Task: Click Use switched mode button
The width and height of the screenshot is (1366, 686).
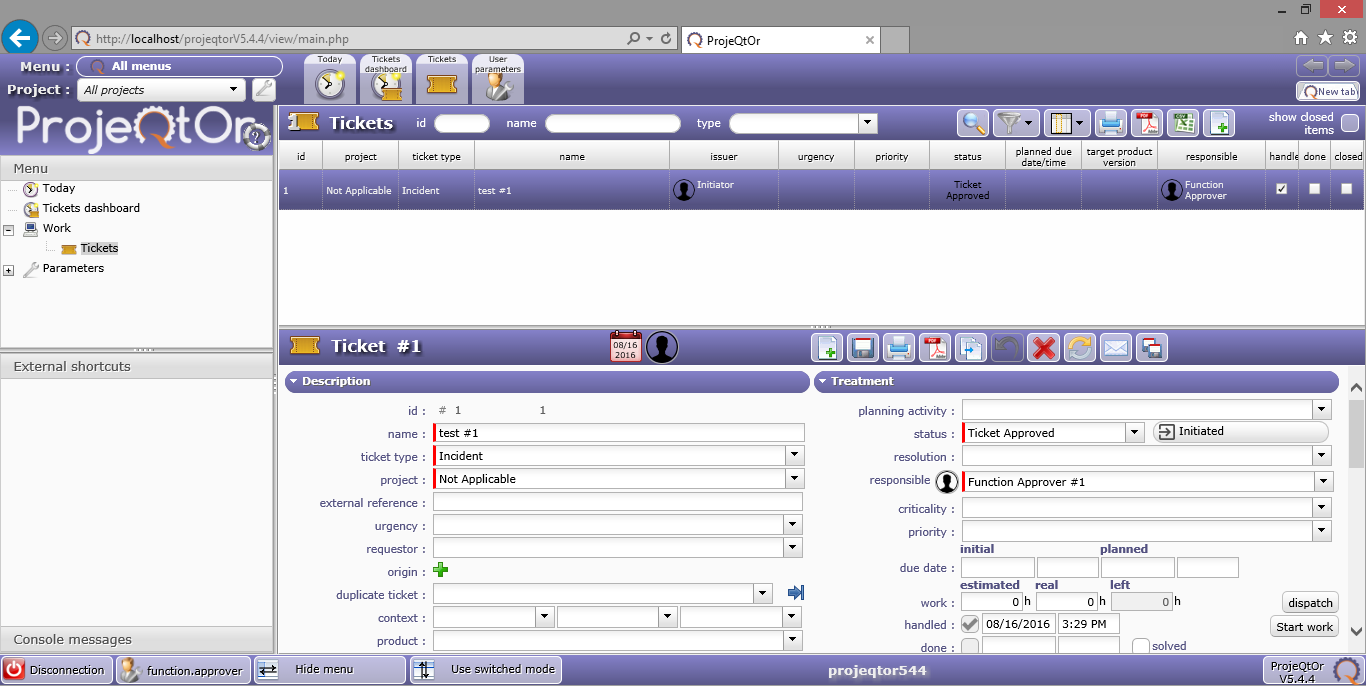Action: point(486,669)
